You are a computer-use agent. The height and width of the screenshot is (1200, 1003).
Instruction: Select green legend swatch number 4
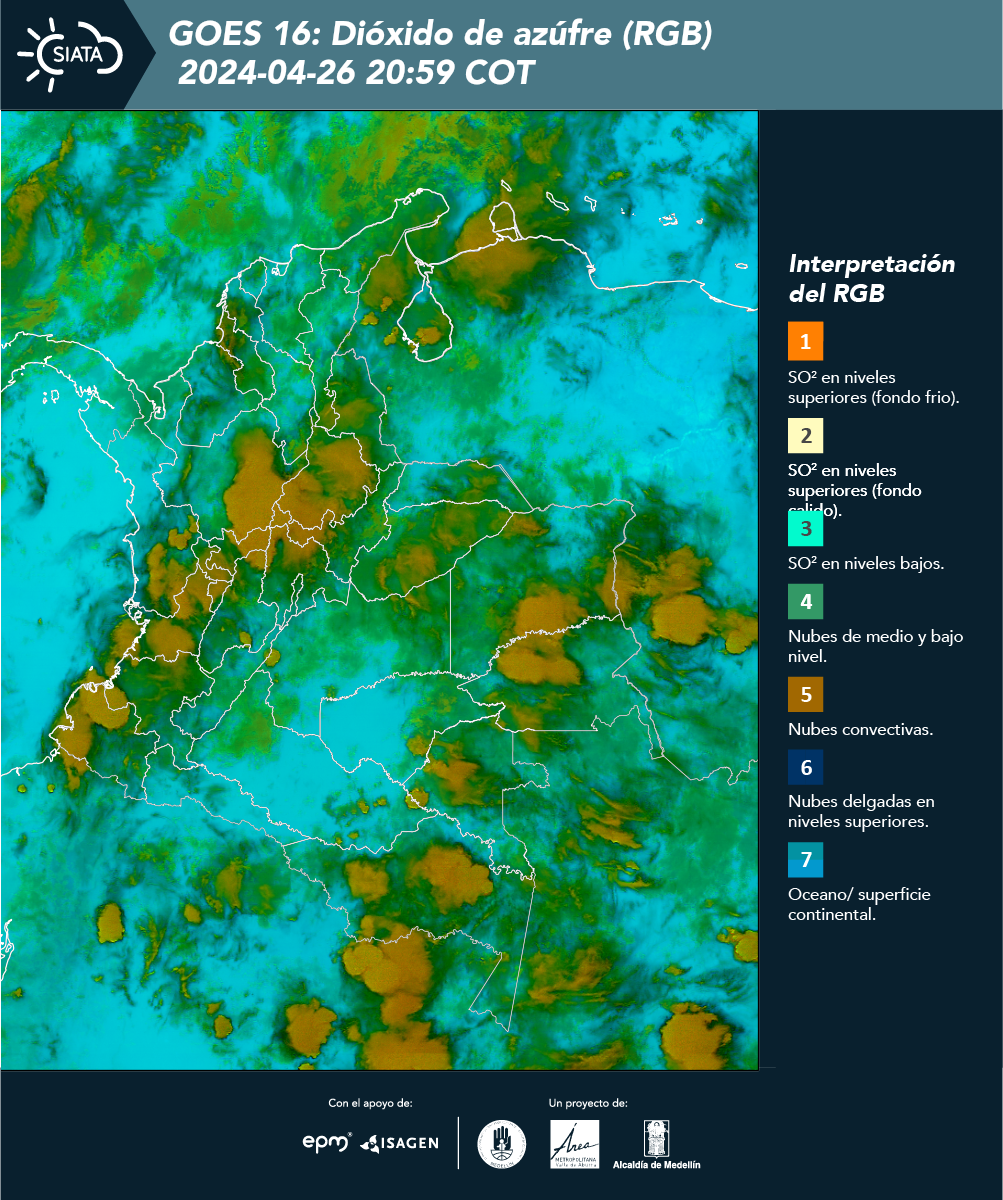[805, 602]
